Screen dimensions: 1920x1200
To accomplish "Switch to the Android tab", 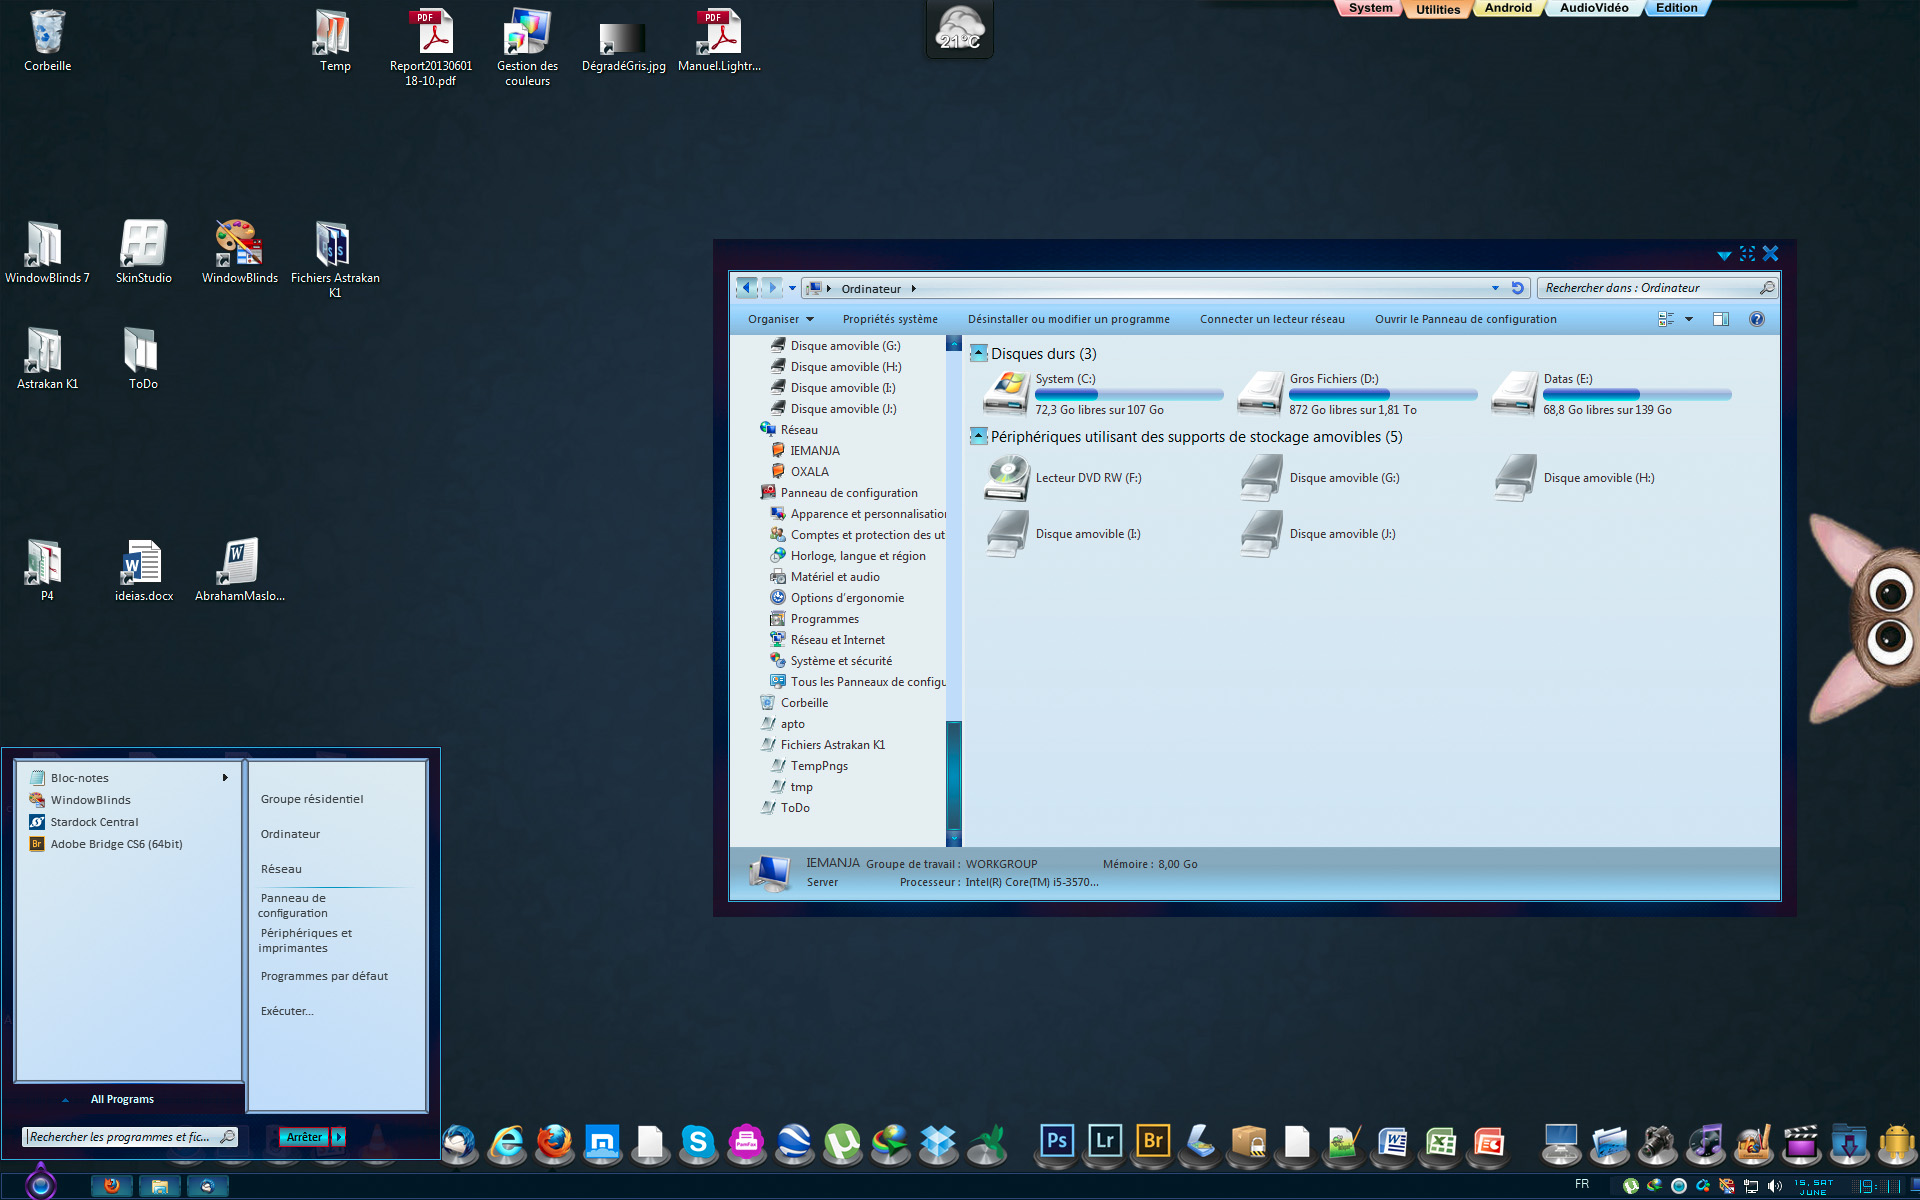I will pos(1508,8).
